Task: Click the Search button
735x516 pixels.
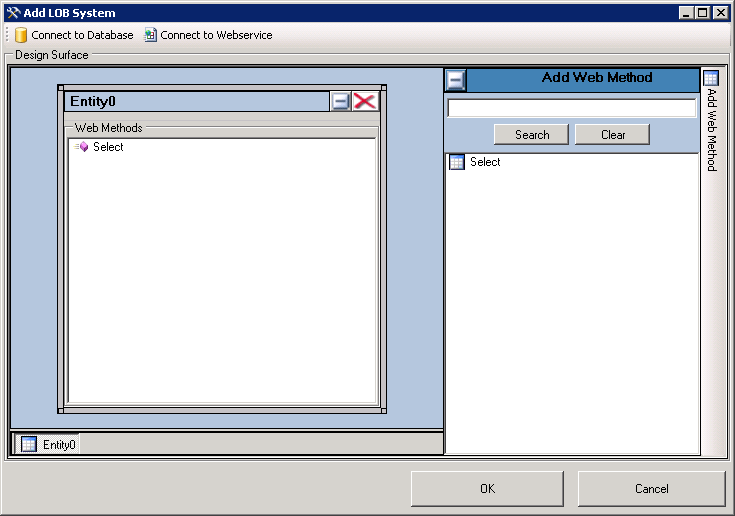Action: 531,135
